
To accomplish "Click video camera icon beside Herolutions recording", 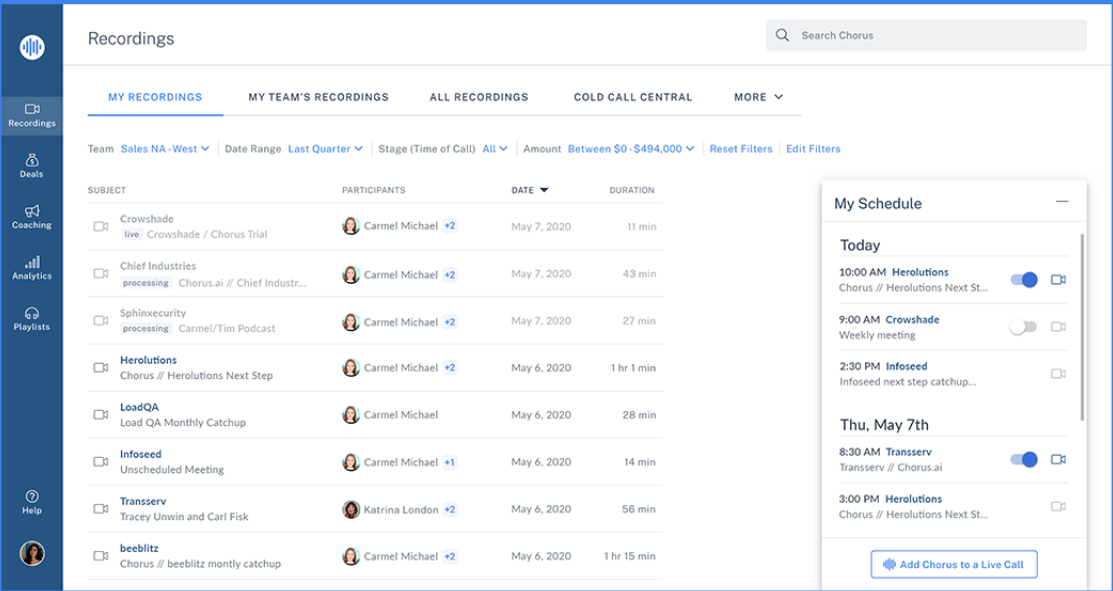I will (x=100, y=367).
